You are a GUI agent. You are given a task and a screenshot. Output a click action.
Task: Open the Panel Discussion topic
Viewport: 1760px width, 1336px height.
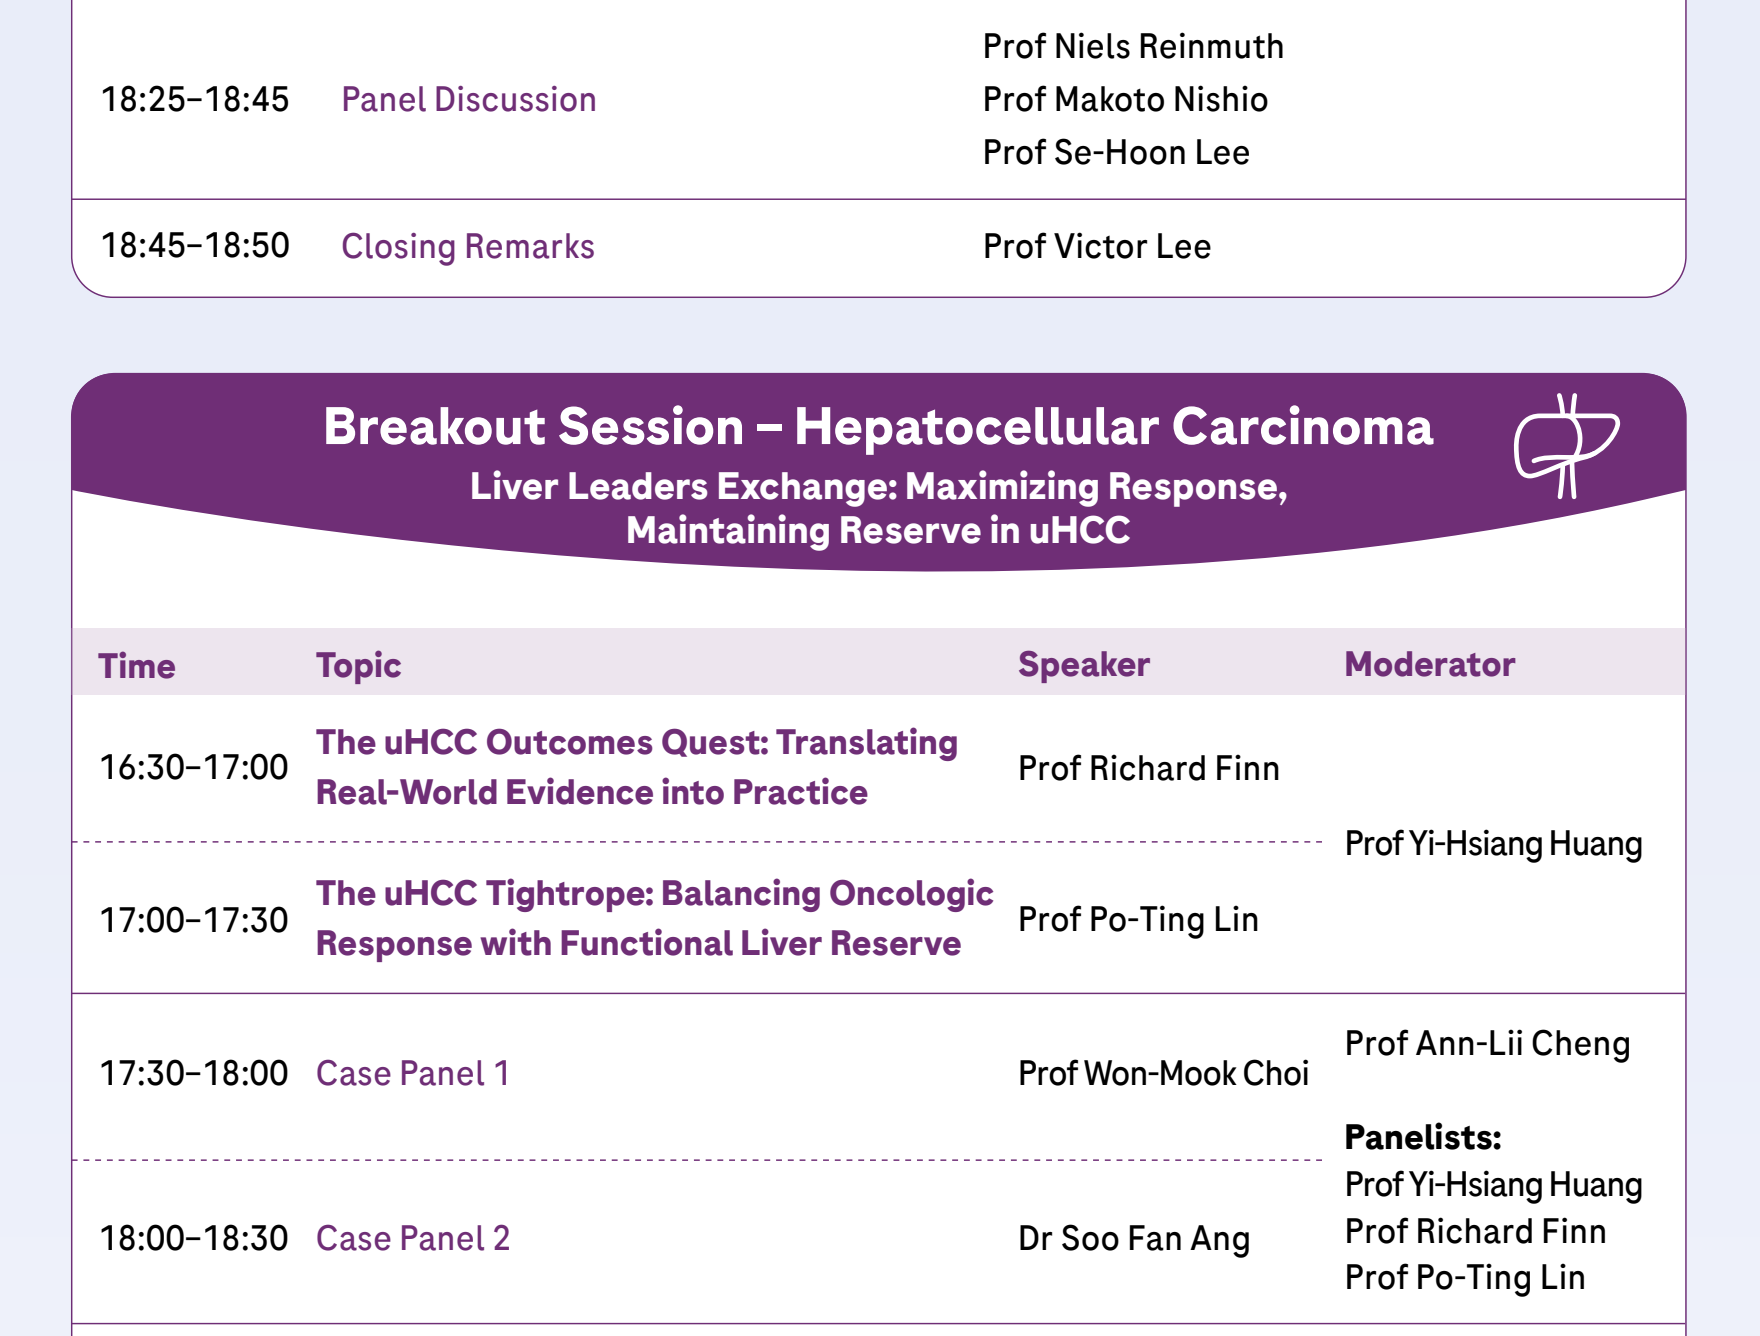click(468, 100)
